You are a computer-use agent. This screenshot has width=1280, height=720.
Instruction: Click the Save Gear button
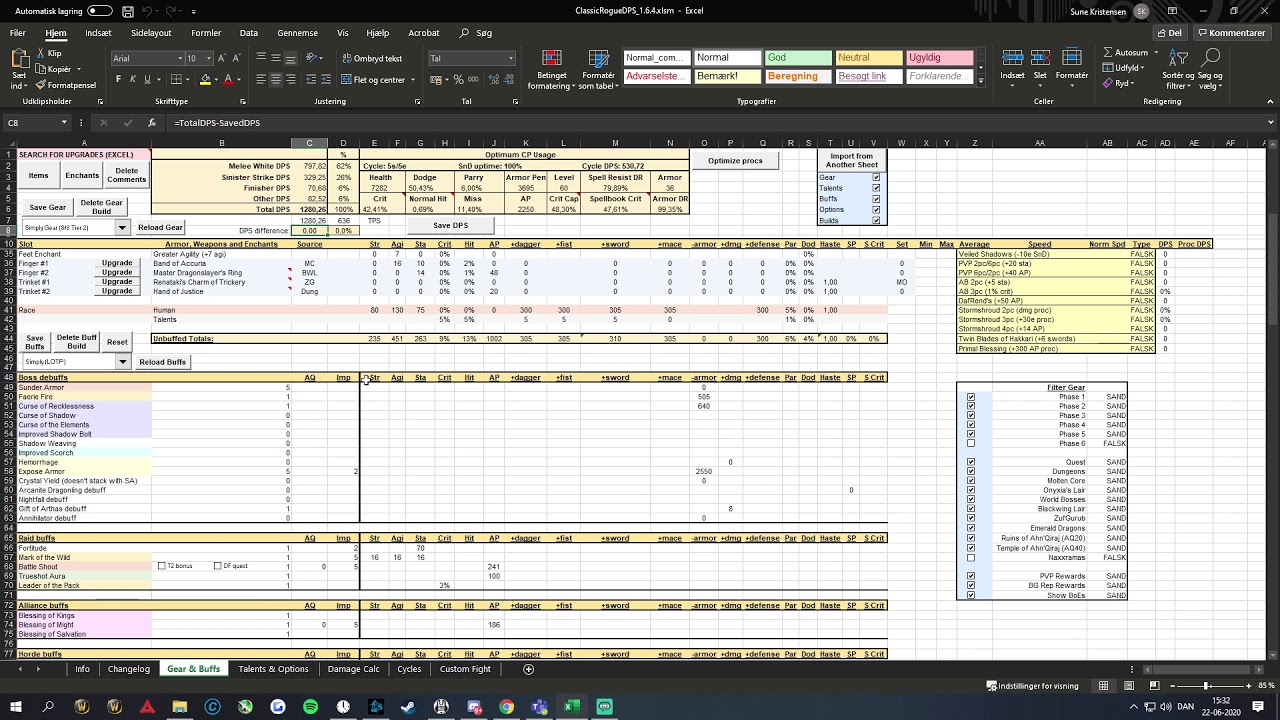(47, 207)
